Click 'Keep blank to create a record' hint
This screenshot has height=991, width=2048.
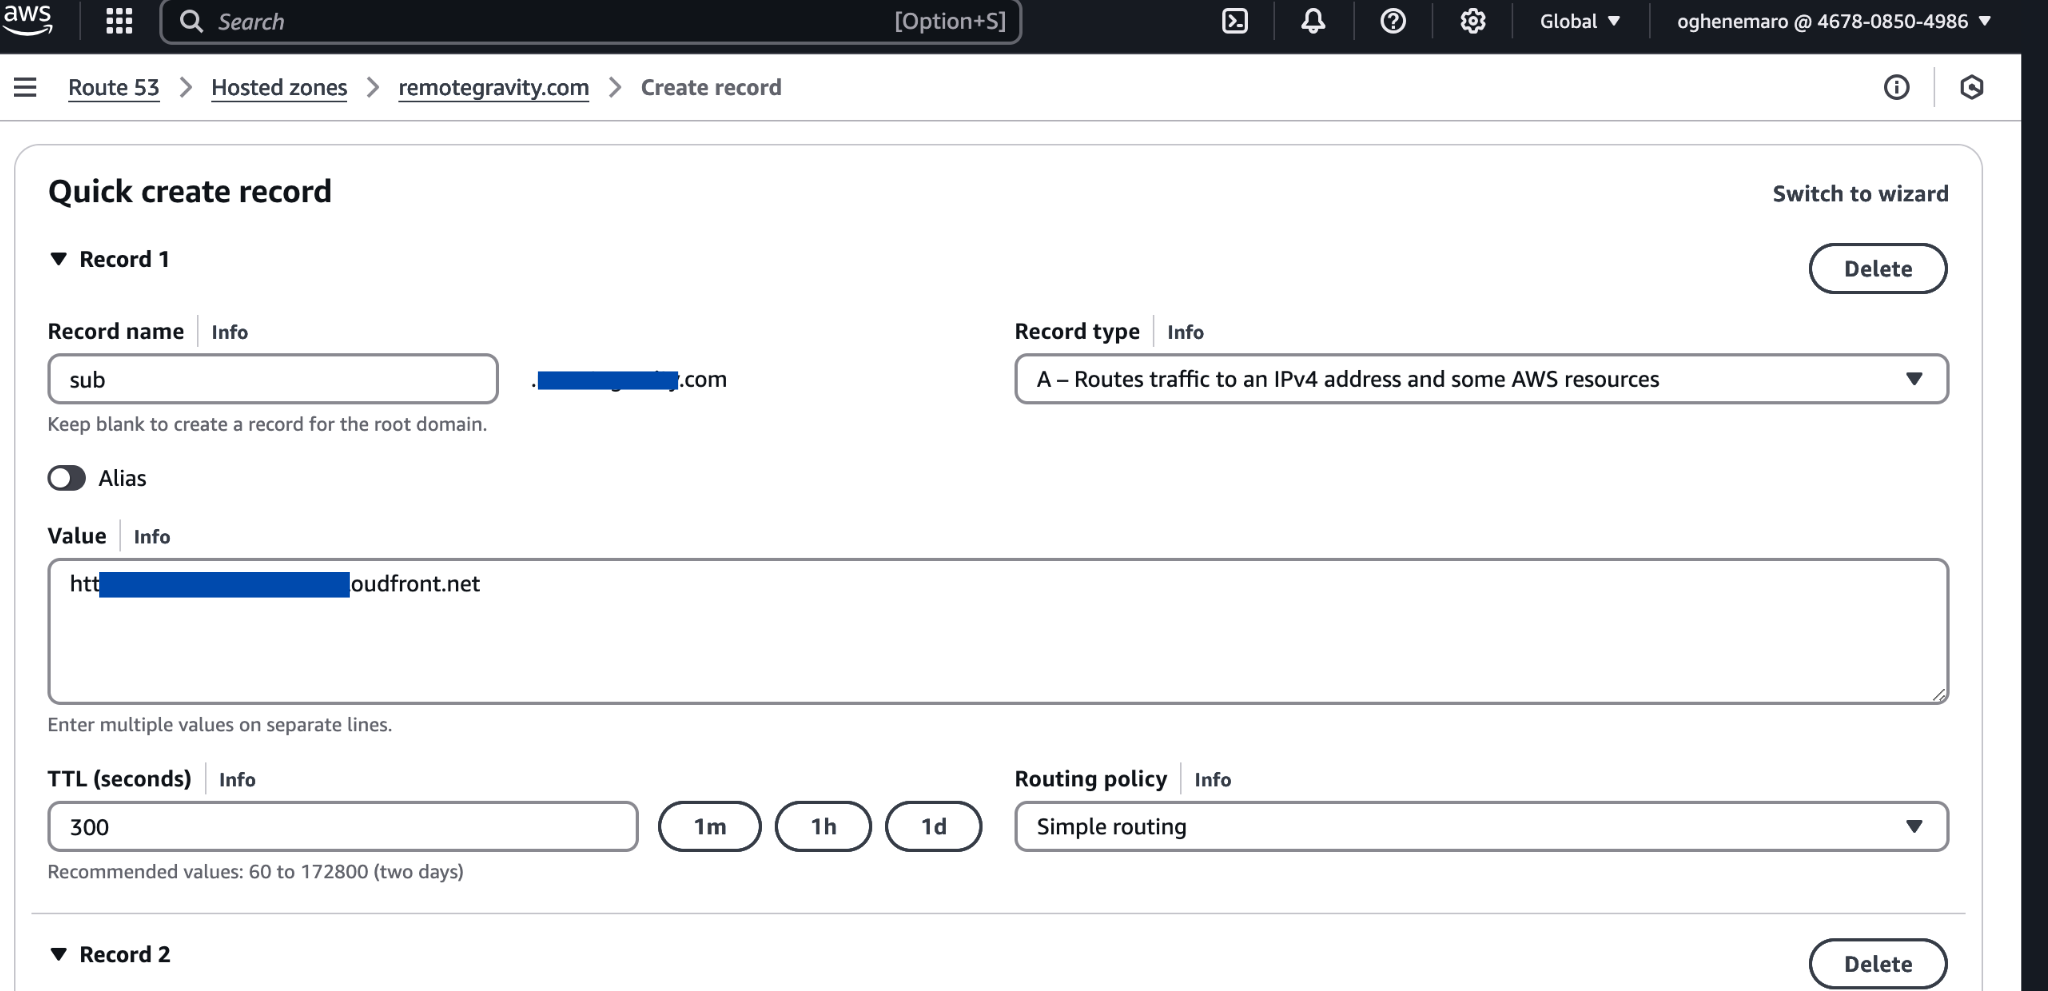tap(267, 424)
